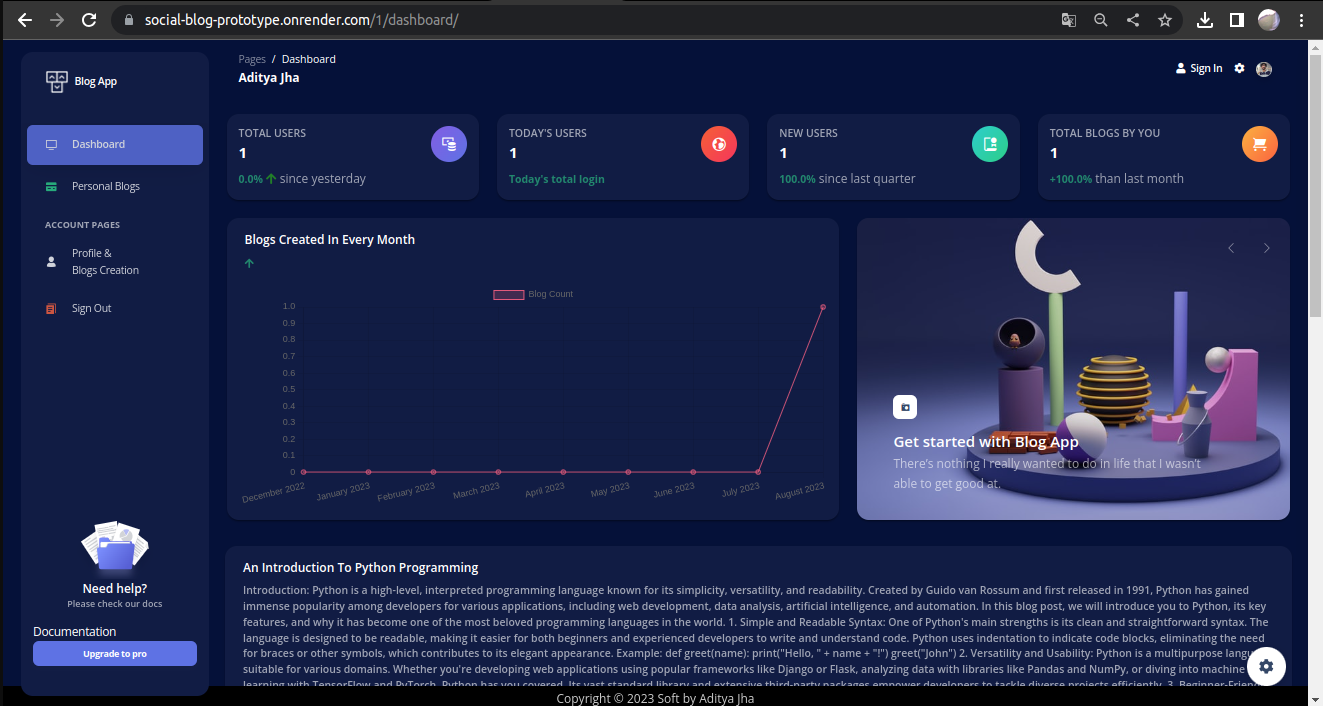
Task: Show previous carousel slide with left chevron
Action: [1231, 248]
